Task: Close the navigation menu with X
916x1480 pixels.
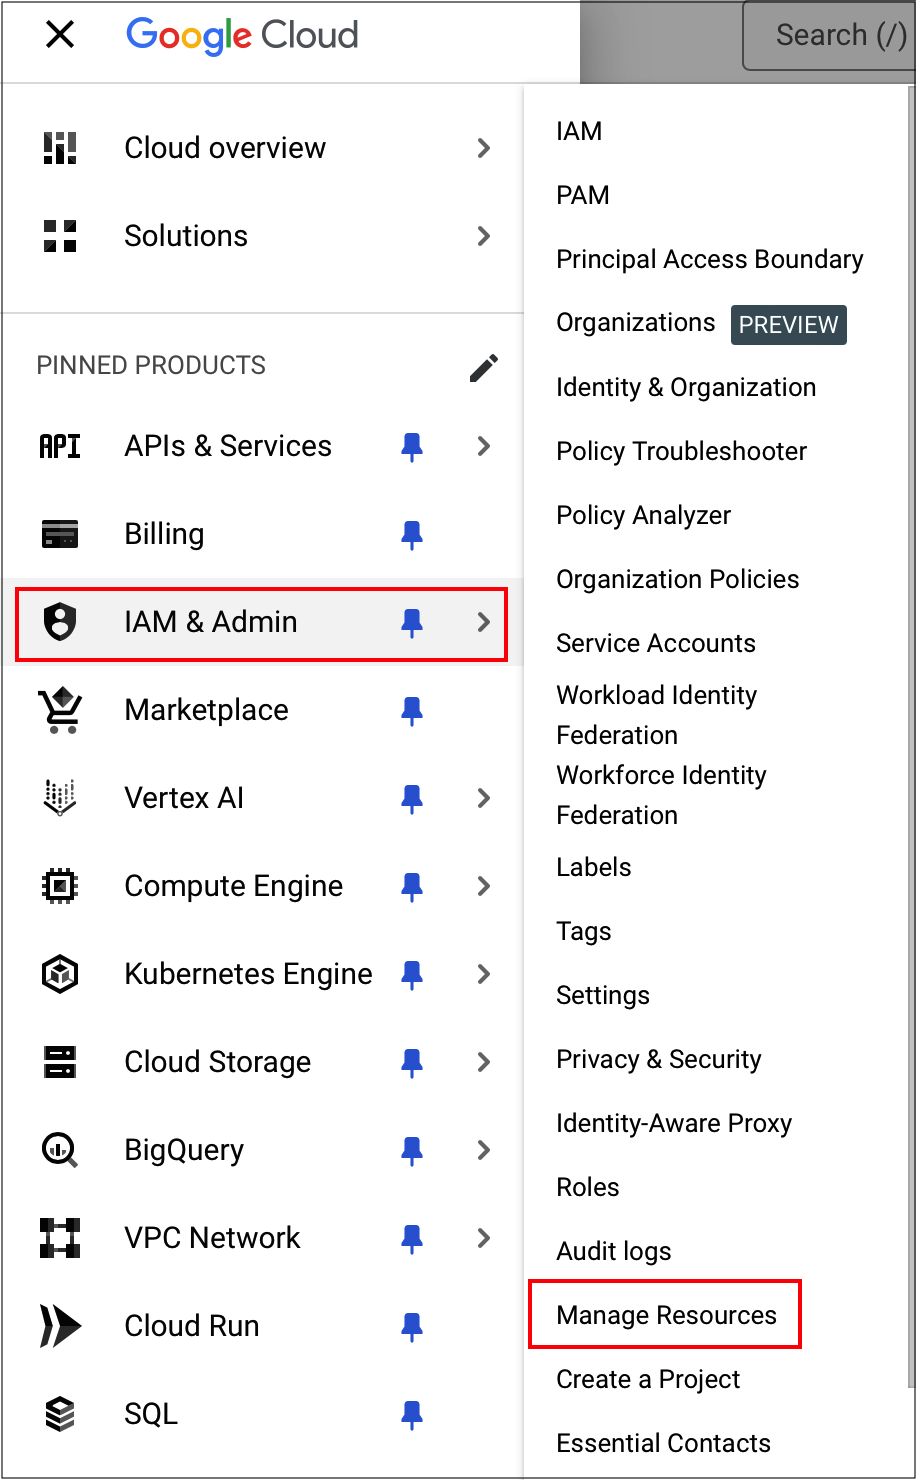Action: [60, 36]
